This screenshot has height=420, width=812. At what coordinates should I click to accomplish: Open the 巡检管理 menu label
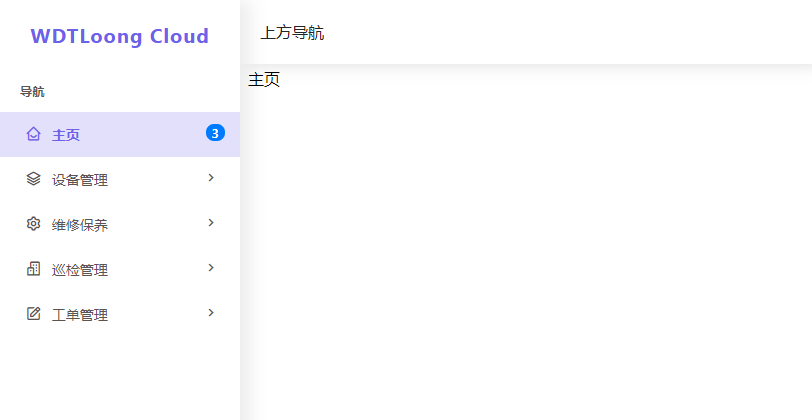click(80, 270)
